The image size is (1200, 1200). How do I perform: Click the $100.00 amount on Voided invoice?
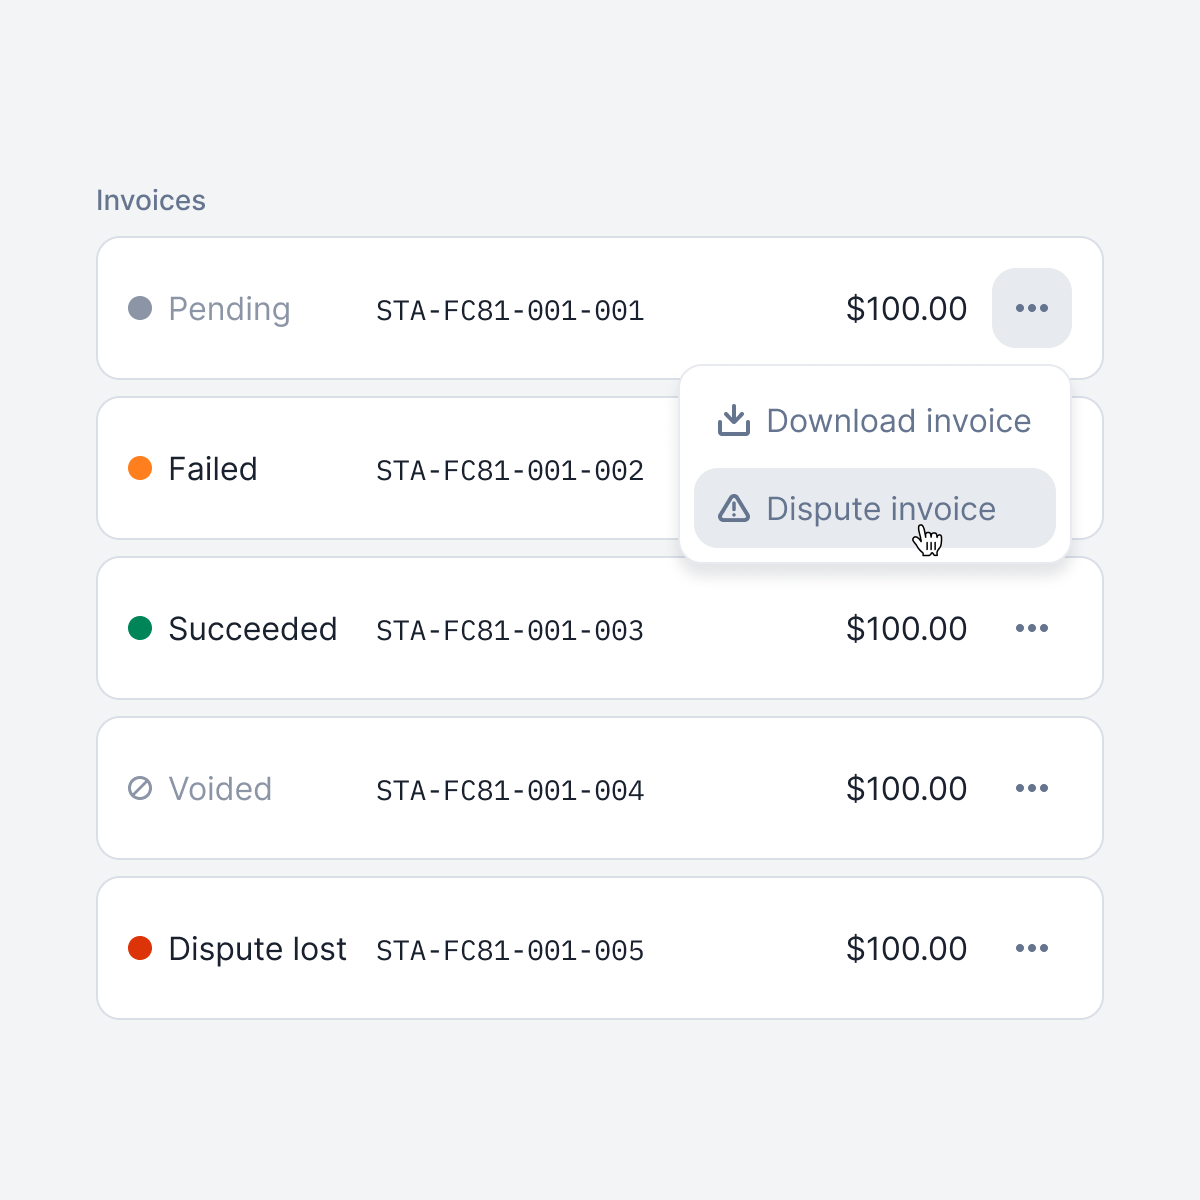click(x=906, y=789)
